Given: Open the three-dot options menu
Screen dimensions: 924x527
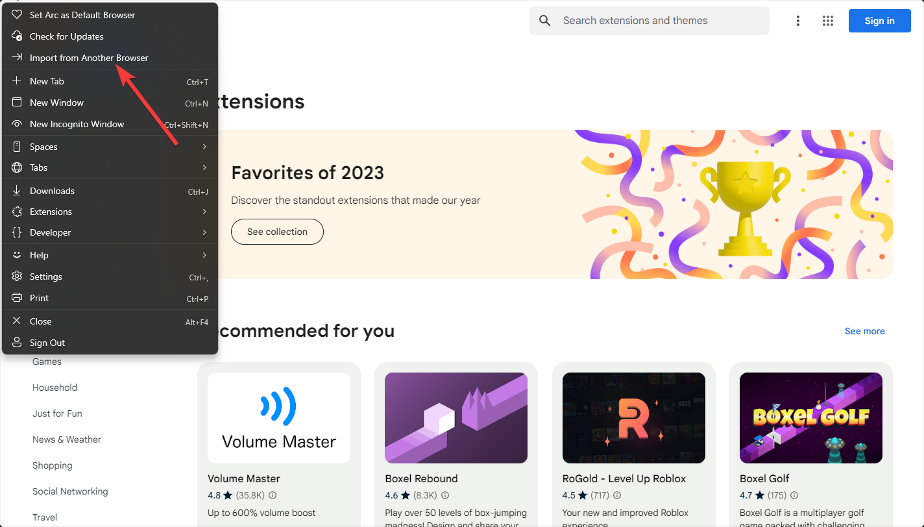Looking at the screenshot, I should coord(798,21).
